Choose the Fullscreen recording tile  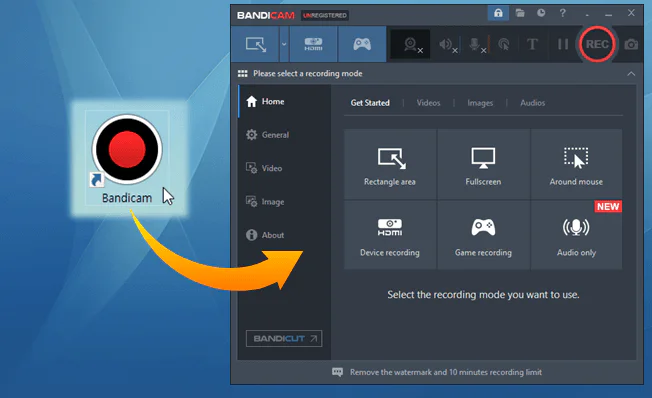(483, 164)
